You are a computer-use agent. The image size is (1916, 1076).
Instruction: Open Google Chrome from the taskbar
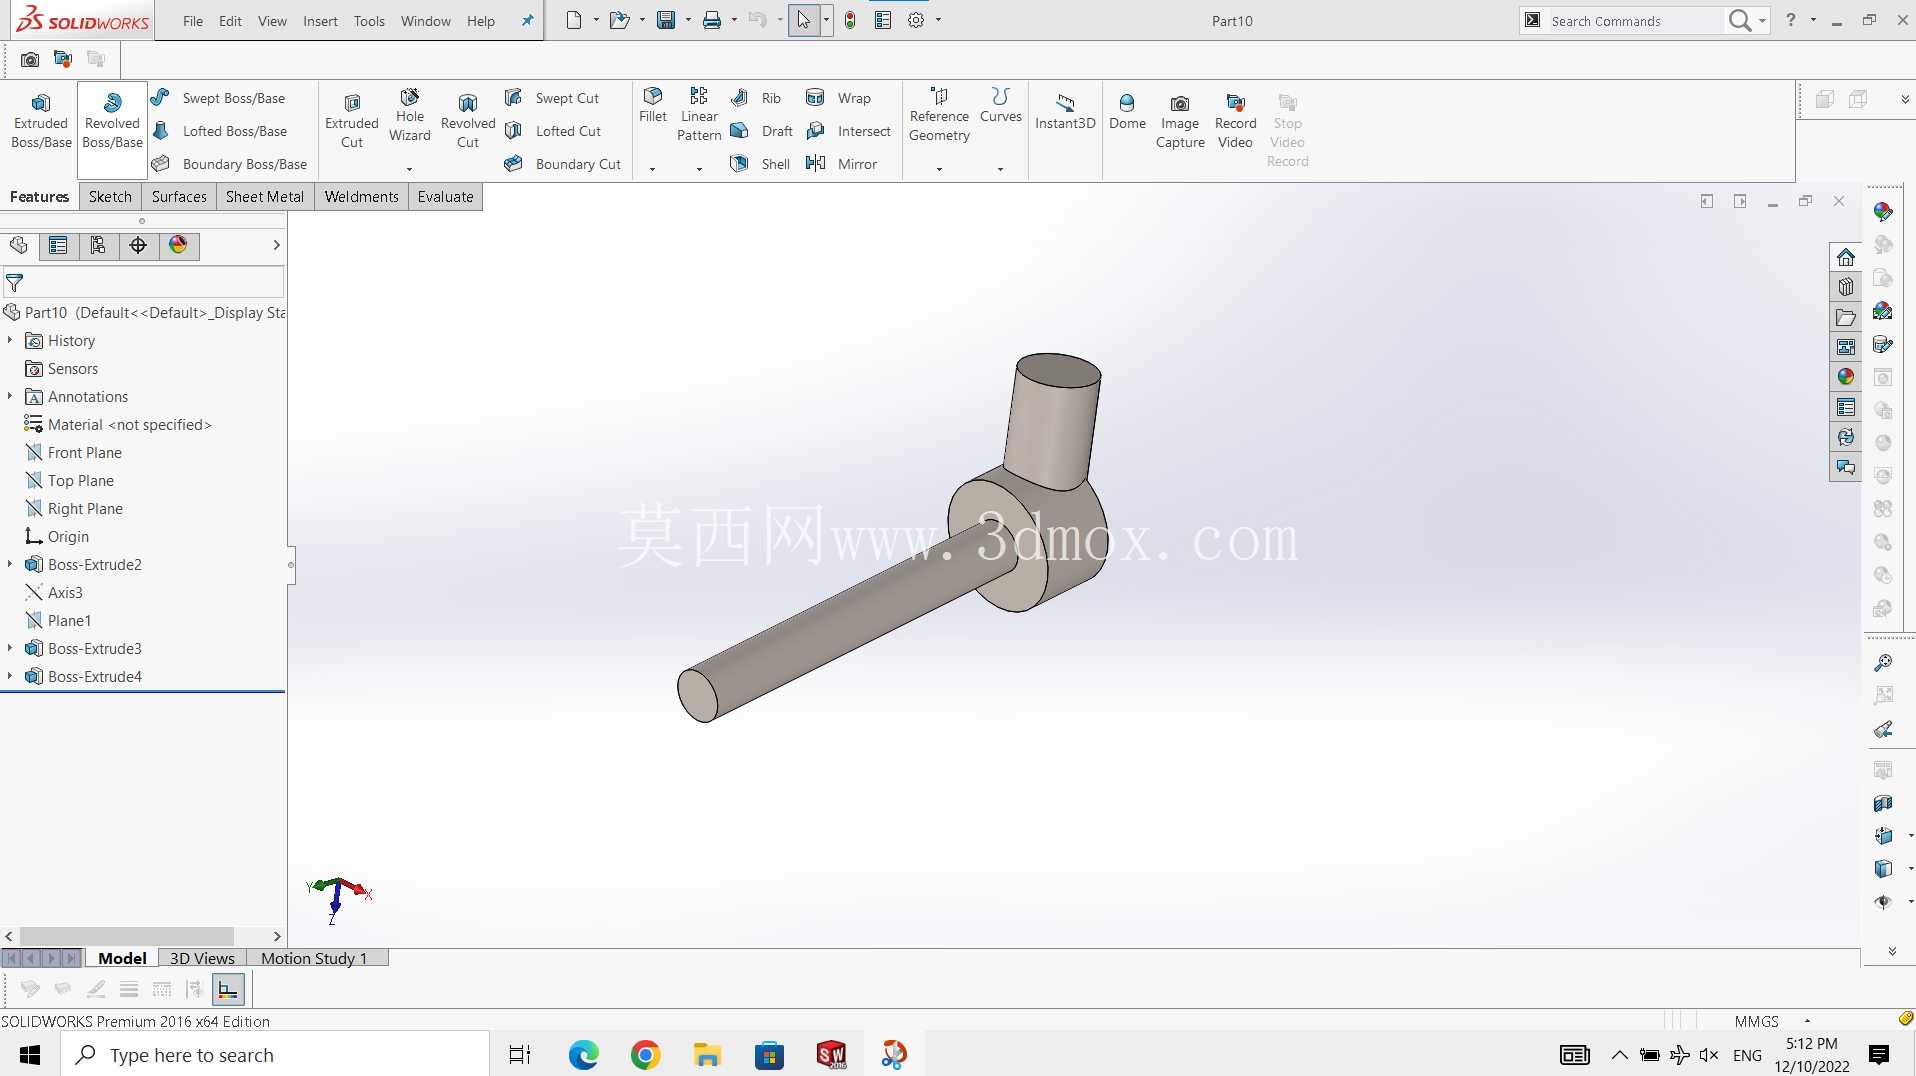[x=646, y=1055]
